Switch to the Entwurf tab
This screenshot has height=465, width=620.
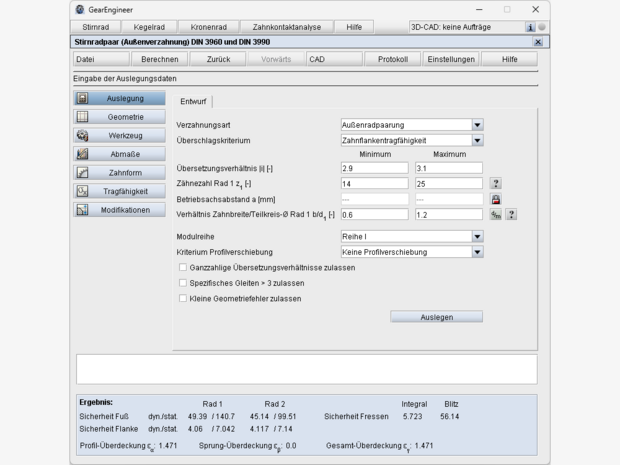point(193,101)
